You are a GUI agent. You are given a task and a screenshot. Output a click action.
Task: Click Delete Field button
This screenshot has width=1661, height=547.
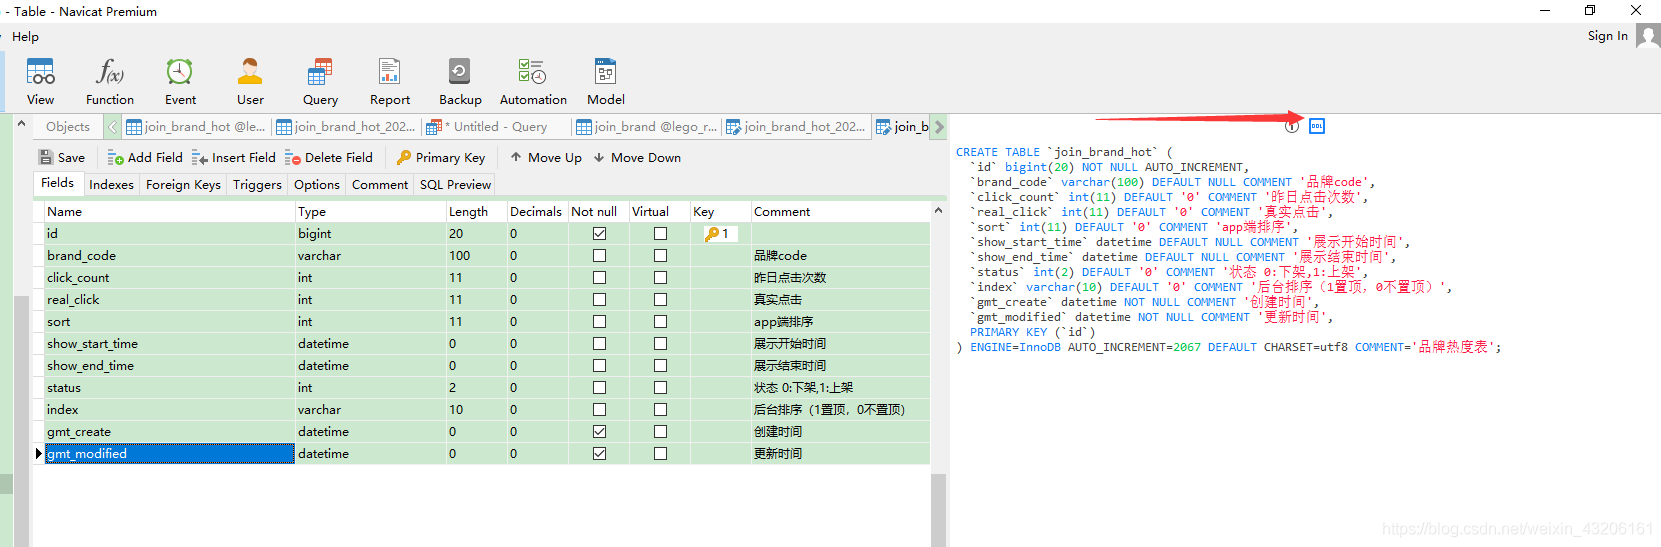[329, 157]
